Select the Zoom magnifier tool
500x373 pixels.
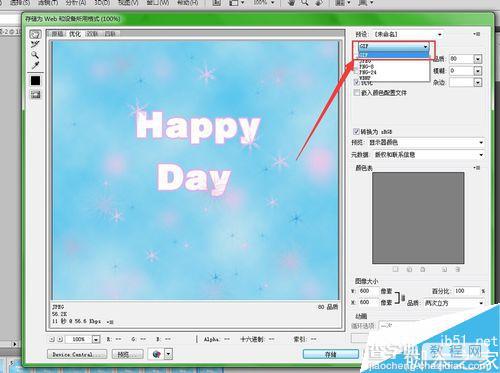(x=35, y=55)
